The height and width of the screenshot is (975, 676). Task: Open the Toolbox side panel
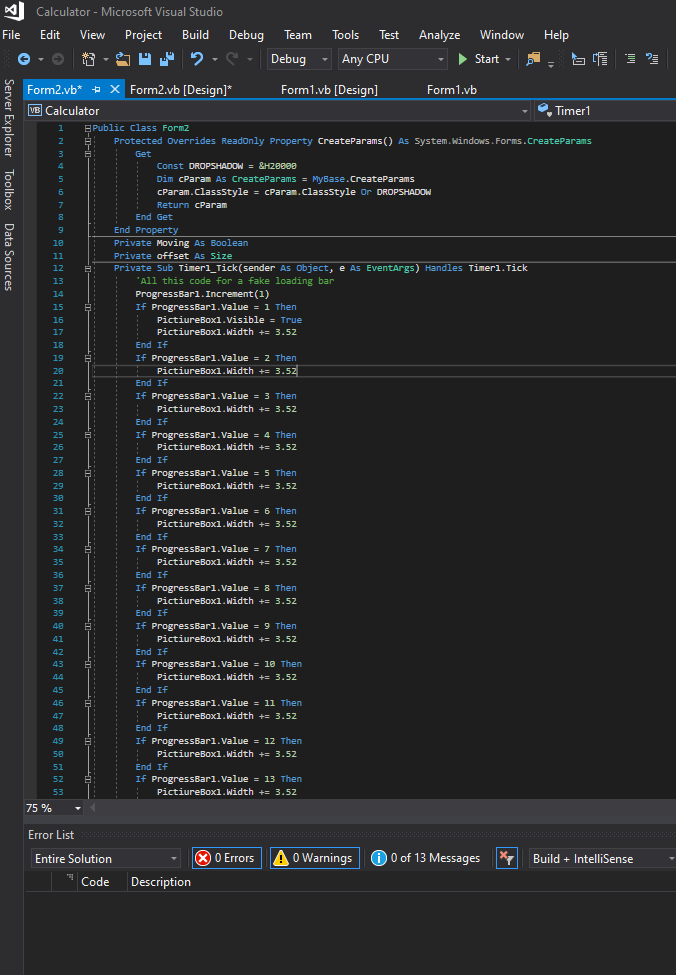coord(9,189)
